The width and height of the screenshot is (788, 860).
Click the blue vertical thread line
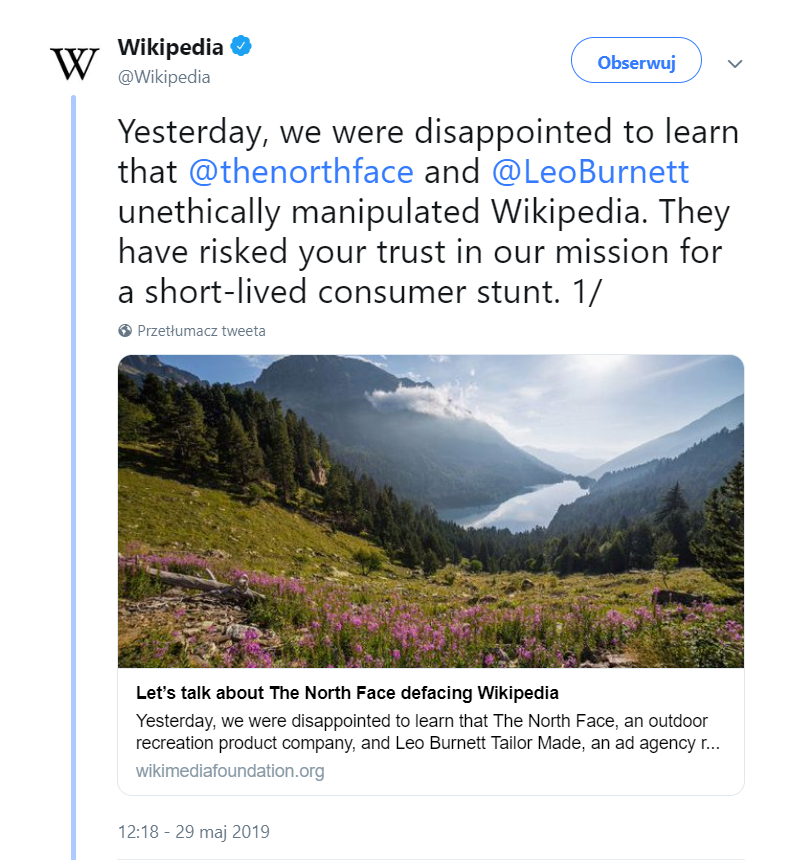coord(73,470)
